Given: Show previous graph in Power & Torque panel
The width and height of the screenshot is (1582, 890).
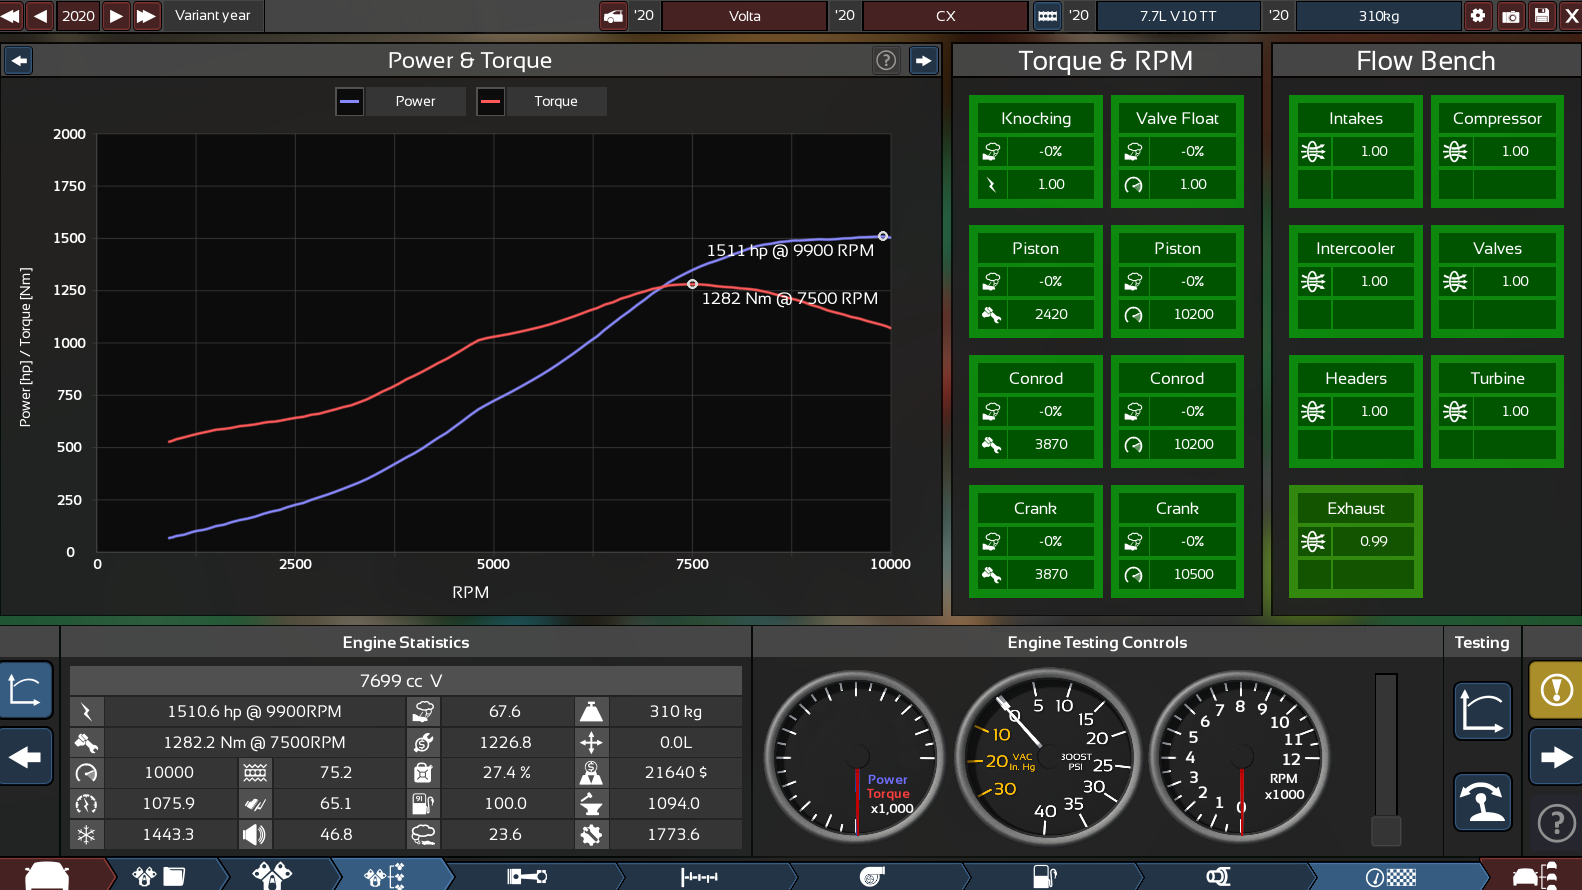Looking at the screenshot, I should [19, 61].
